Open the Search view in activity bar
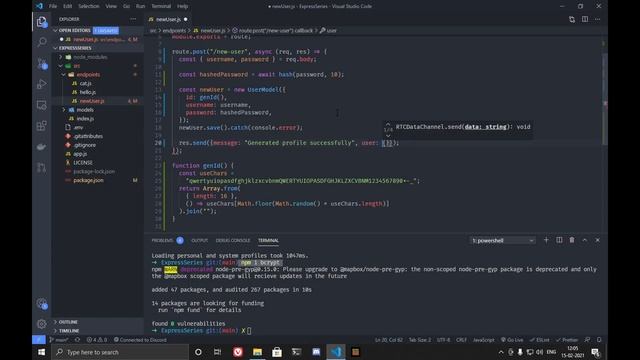Viewport: 640px width, 360px height. point(42,42)
